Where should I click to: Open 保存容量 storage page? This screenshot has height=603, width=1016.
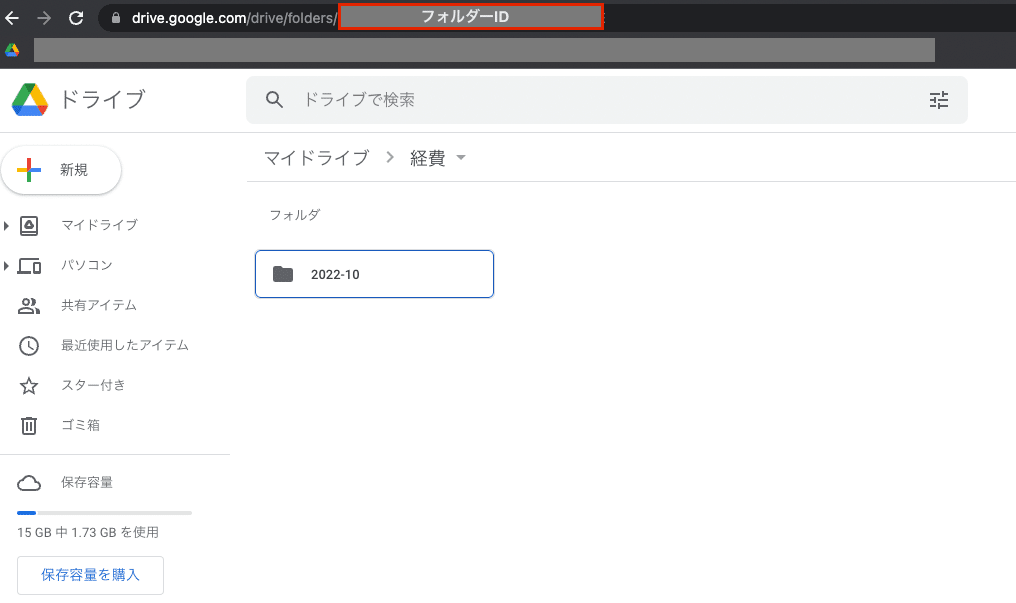pos(87,483)
